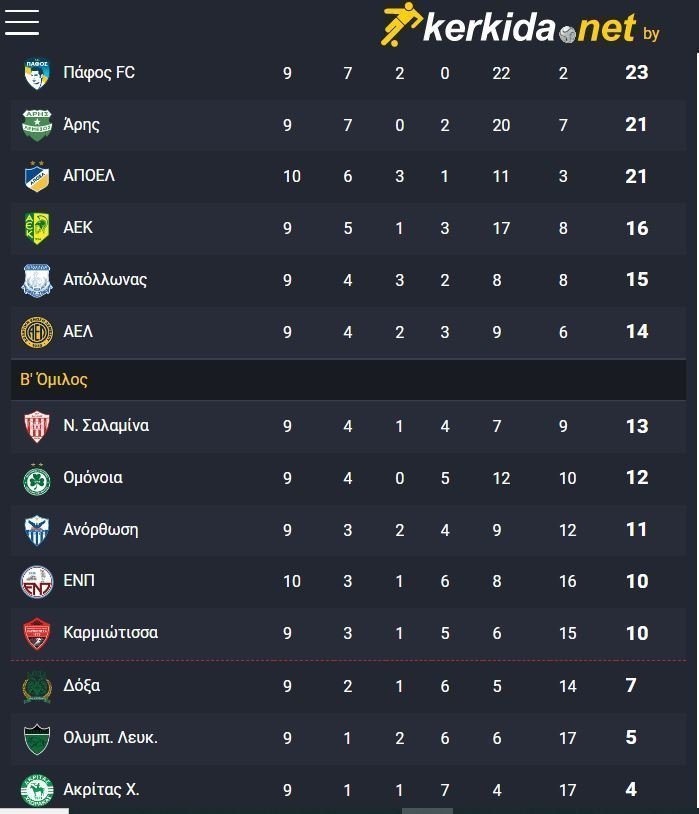Click the ΕΝΠ team crest
Image resolution: width=699 pixels, height=814 pixels.
(x=37, y=581)
